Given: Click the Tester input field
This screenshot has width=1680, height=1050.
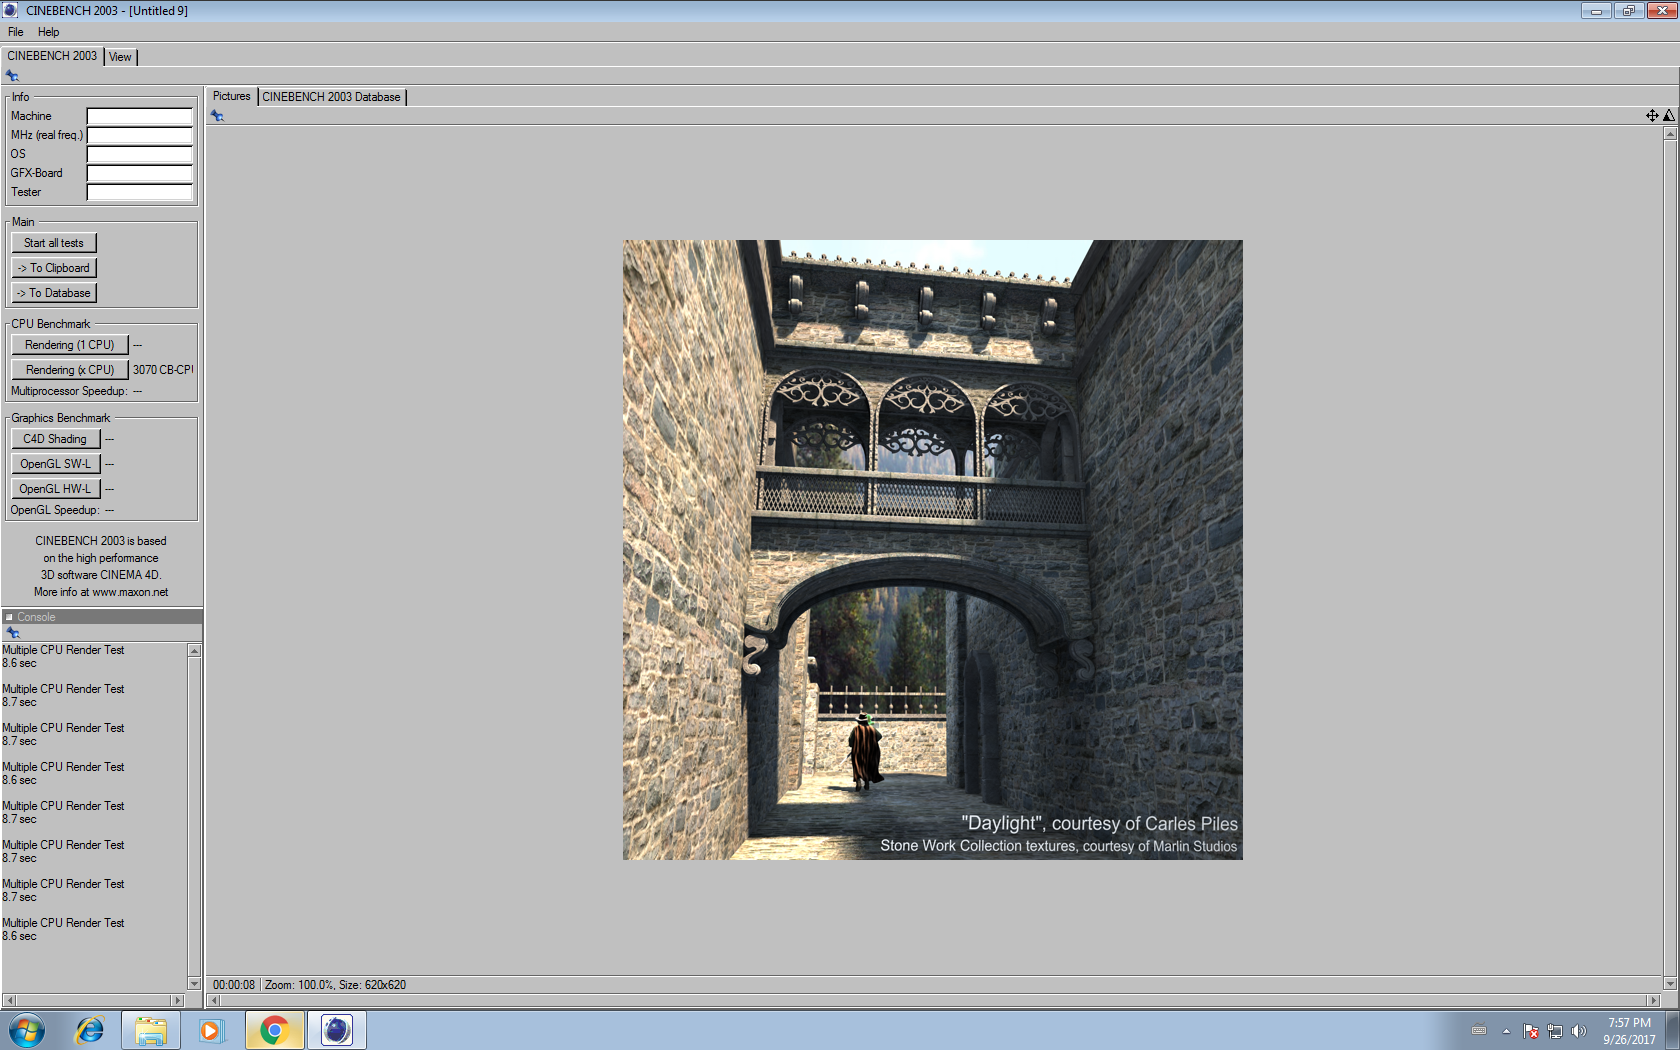Looking at the screenshot, I should 140,192.
